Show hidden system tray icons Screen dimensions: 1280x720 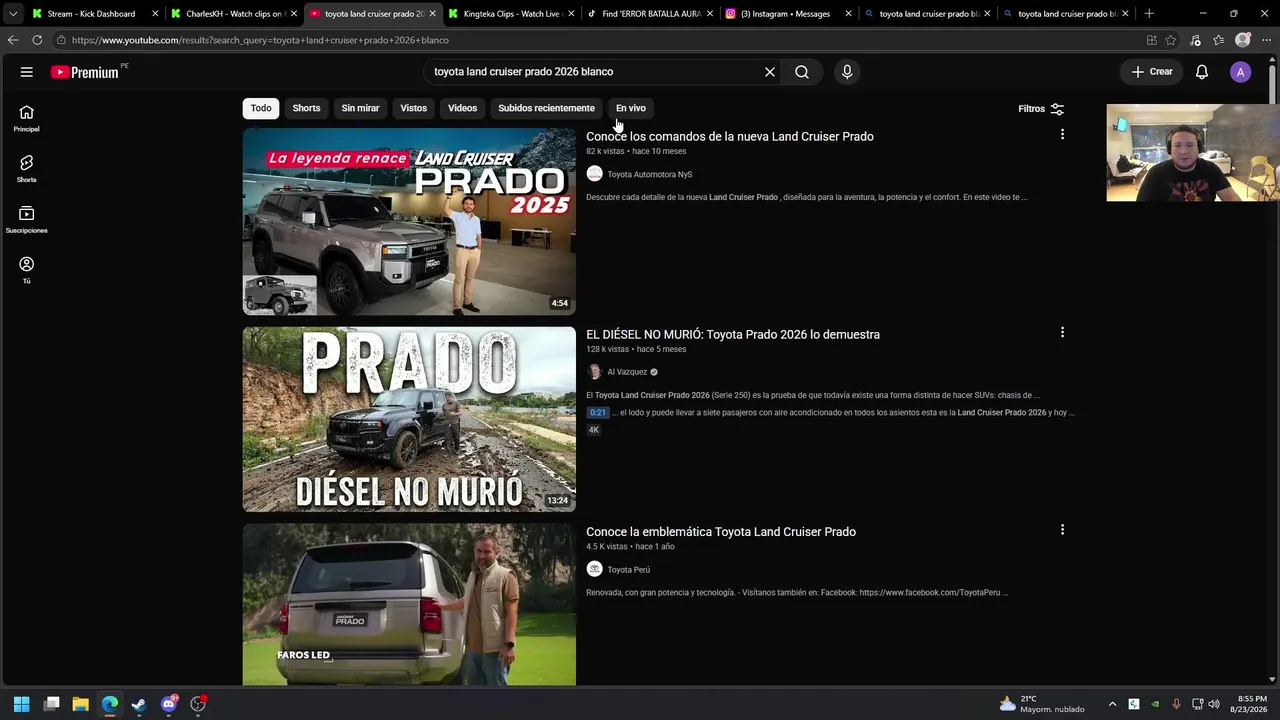(x=1112, y=704)
